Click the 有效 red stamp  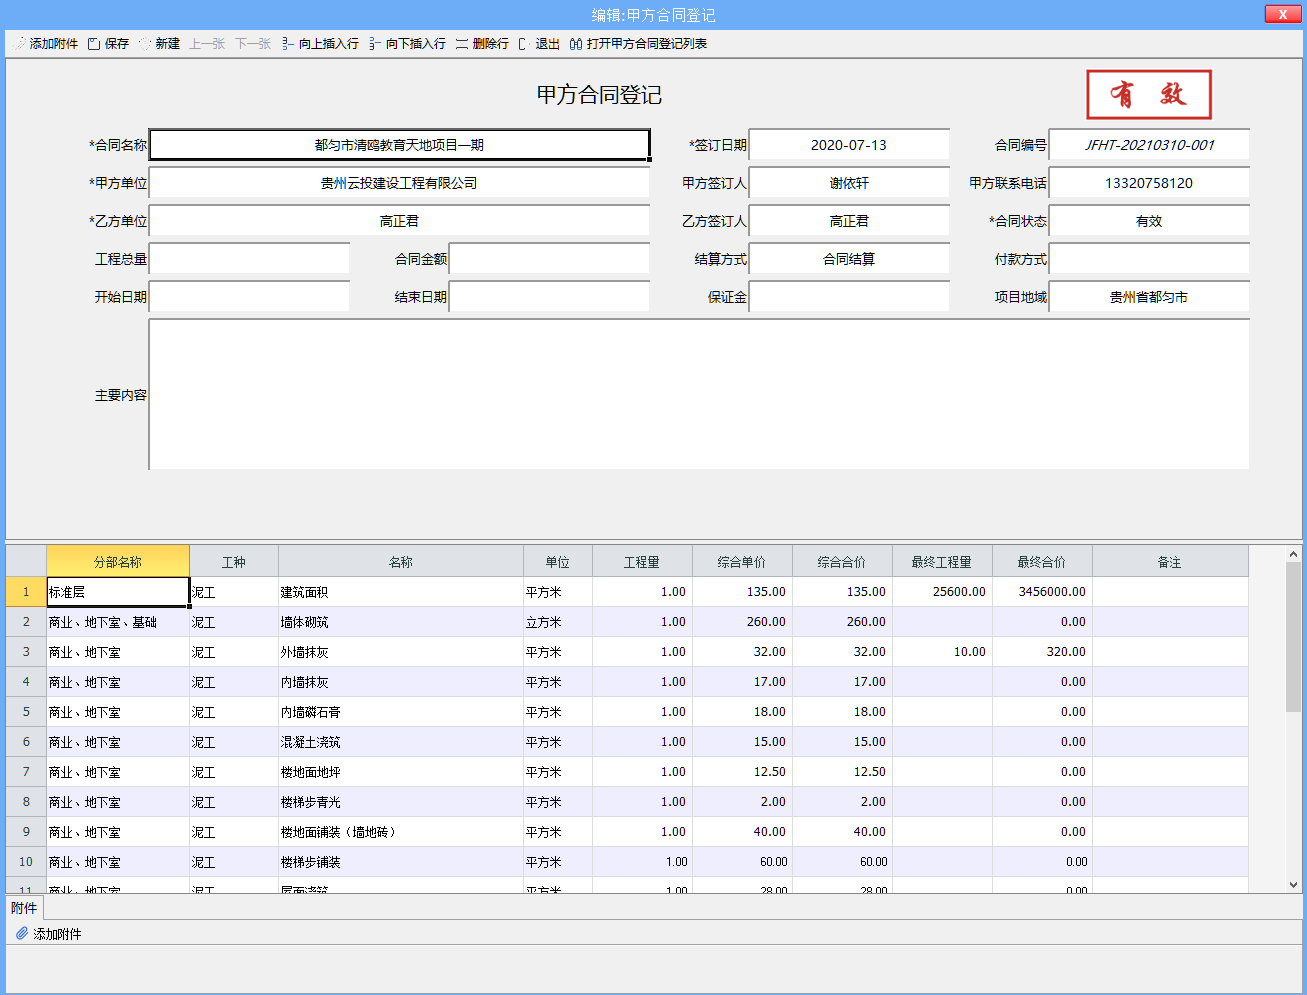tap(1149, 95)
